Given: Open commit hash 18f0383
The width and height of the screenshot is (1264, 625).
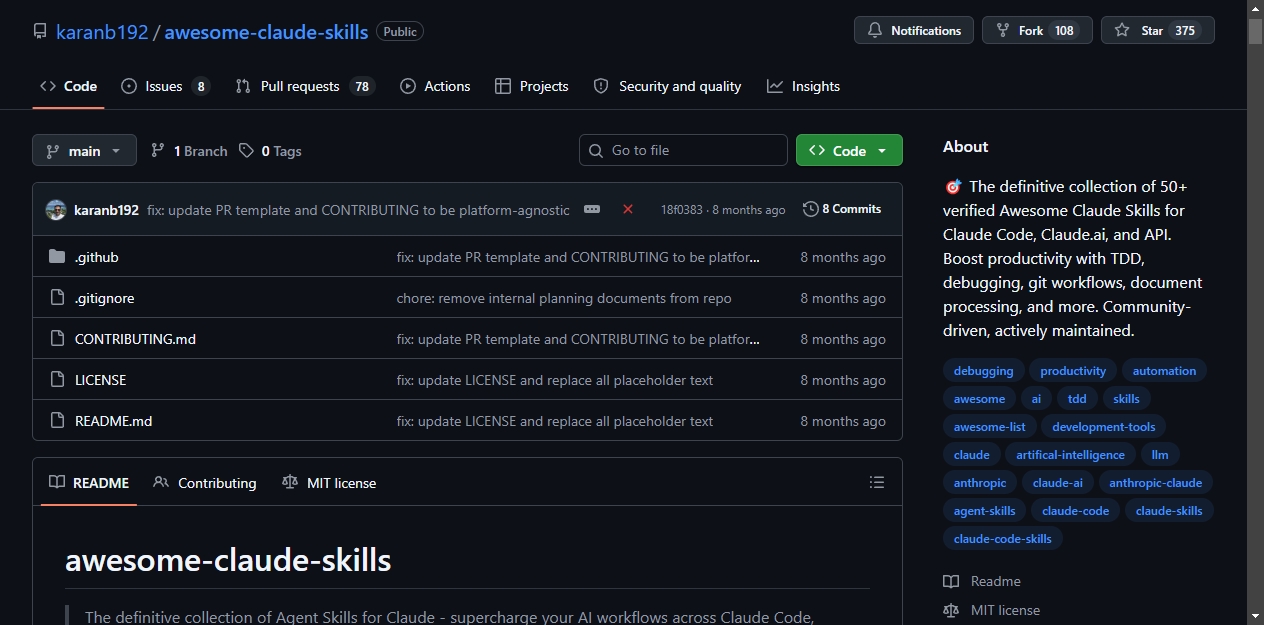Looking at the screenshot, I should 681,210.
